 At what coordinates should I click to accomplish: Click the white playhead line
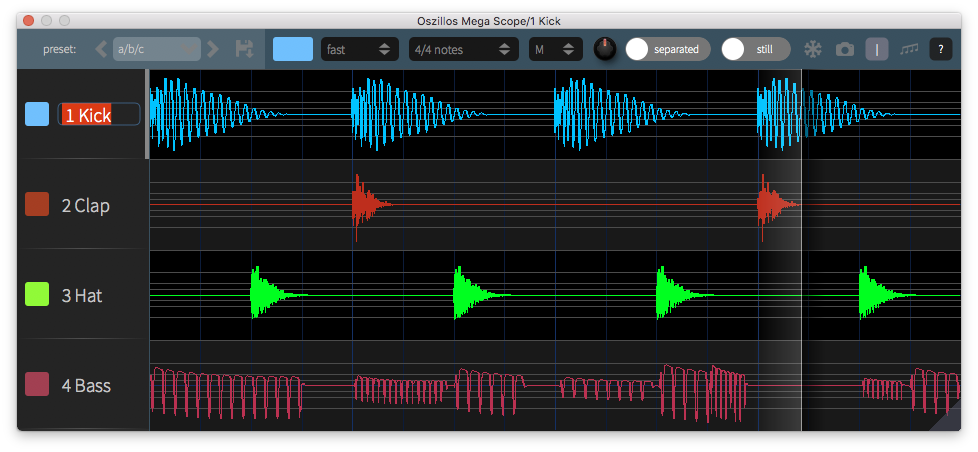pos(801,249)
